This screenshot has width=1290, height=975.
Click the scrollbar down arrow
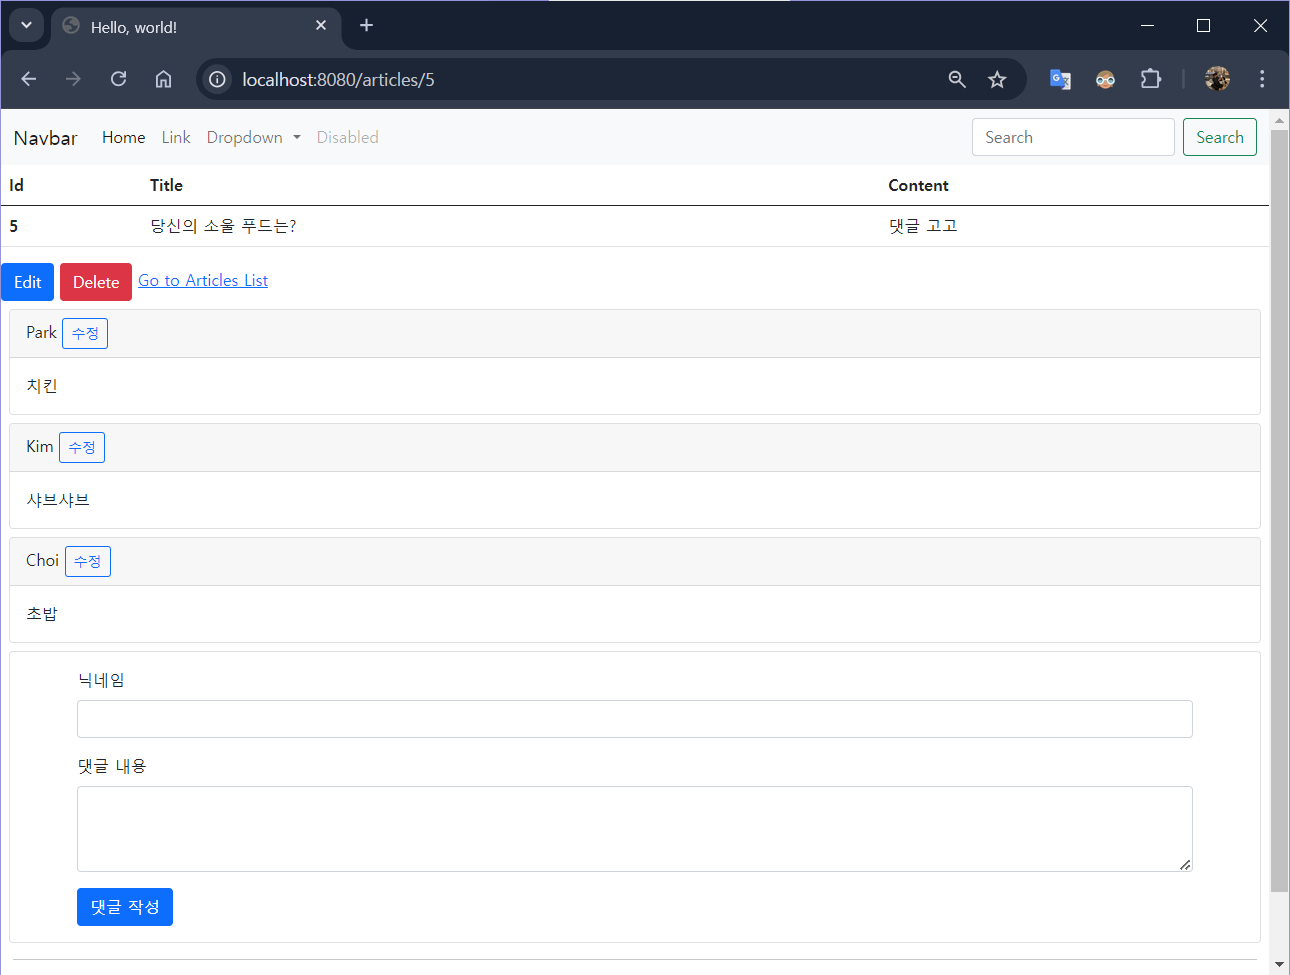coord(1279,965)
